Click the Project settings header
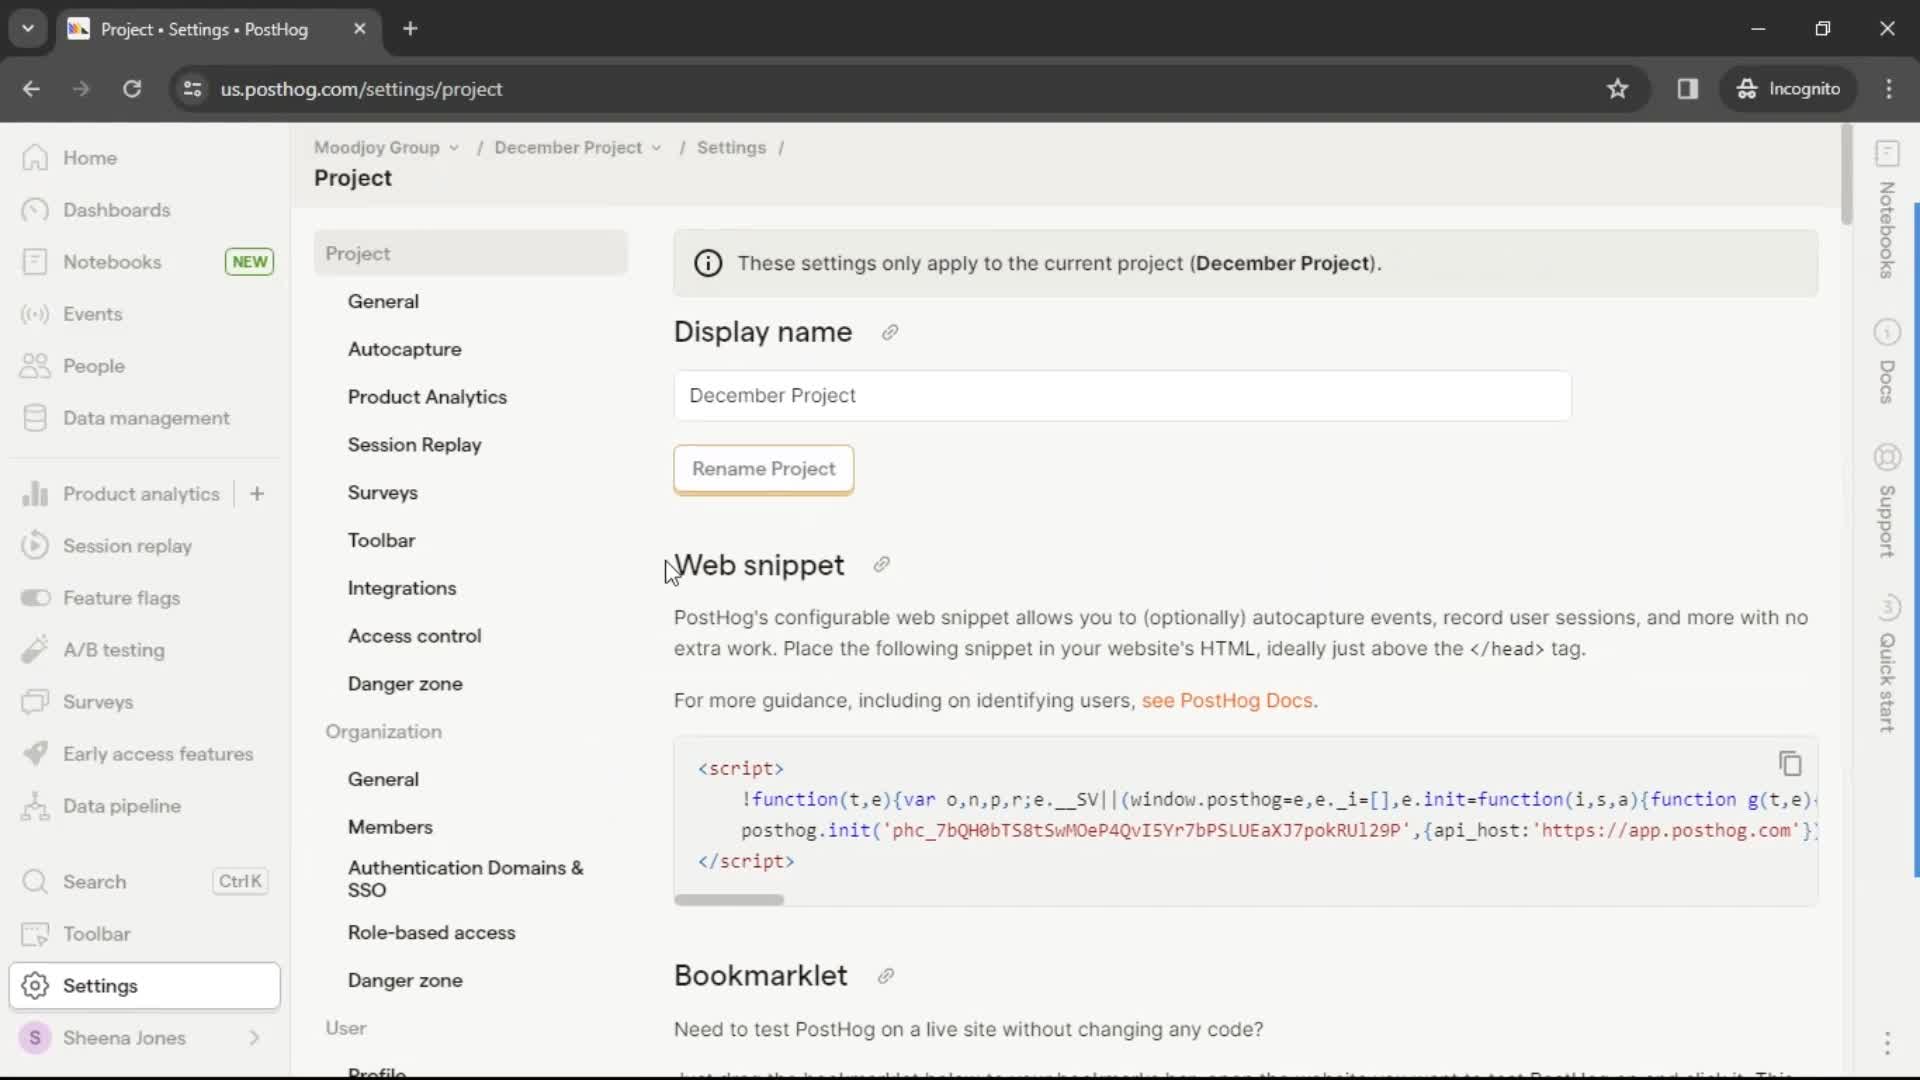Image resolution: width=1920 pixels, height=1080 pixels. (x=470, y=254)
